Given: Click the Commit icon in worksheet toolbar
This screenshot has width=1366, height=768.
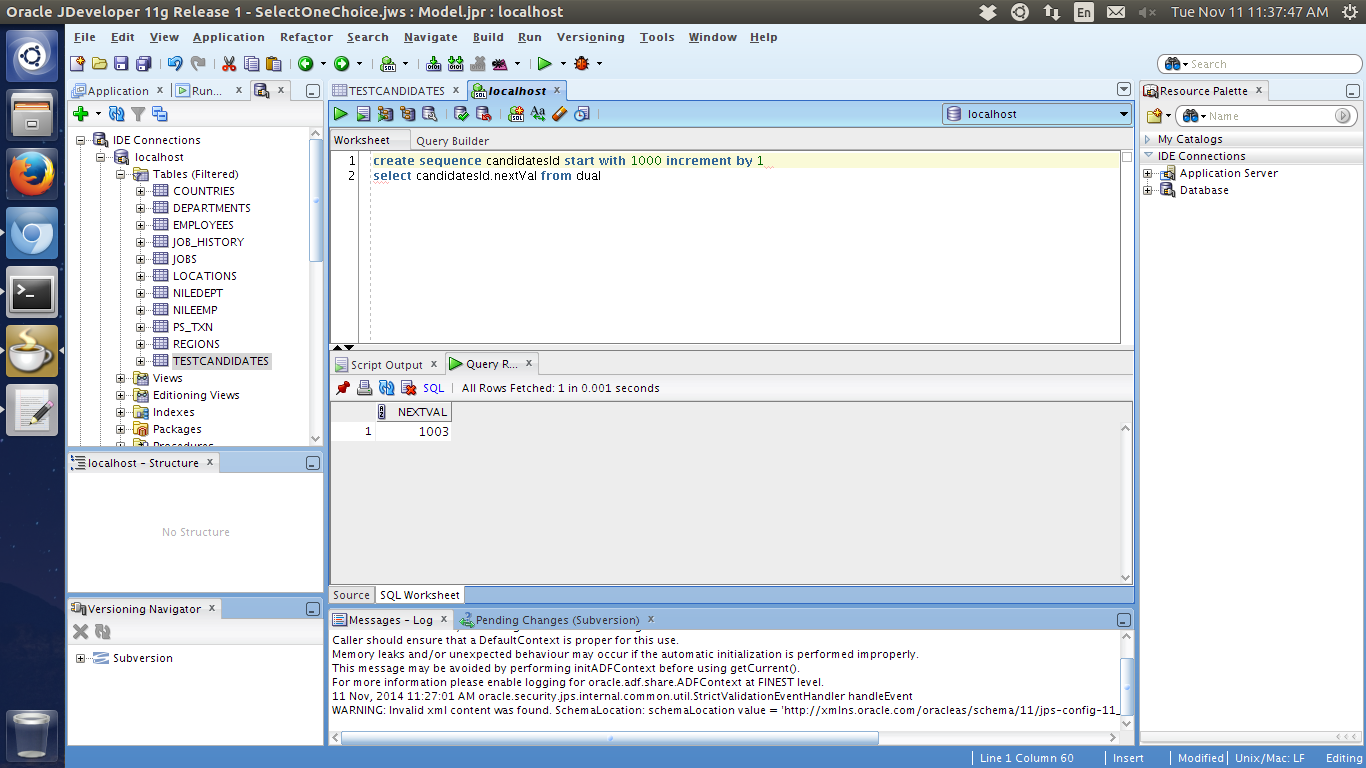Looking at the screenshot, I should [461, 114].
